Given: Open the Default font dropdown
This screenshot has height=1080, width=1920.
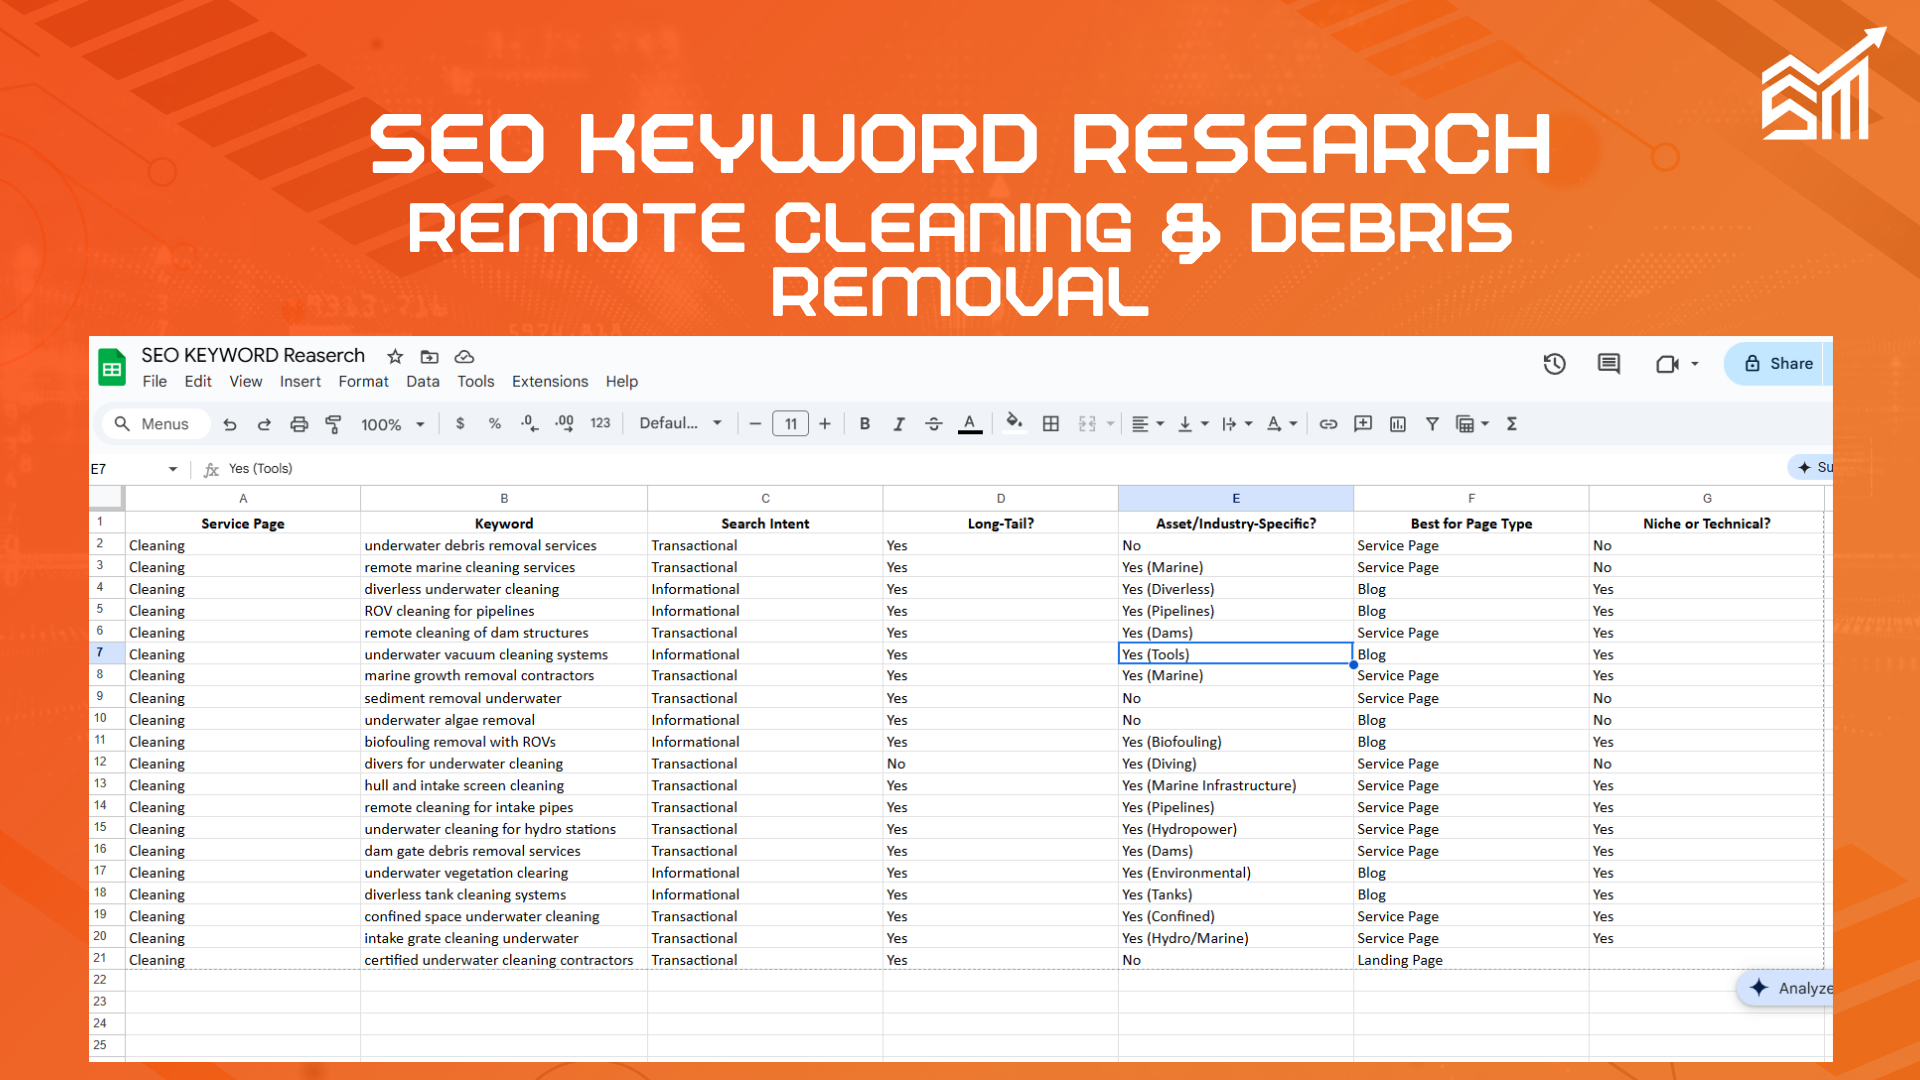Looking at the screenshot, I should pos(681,423).
